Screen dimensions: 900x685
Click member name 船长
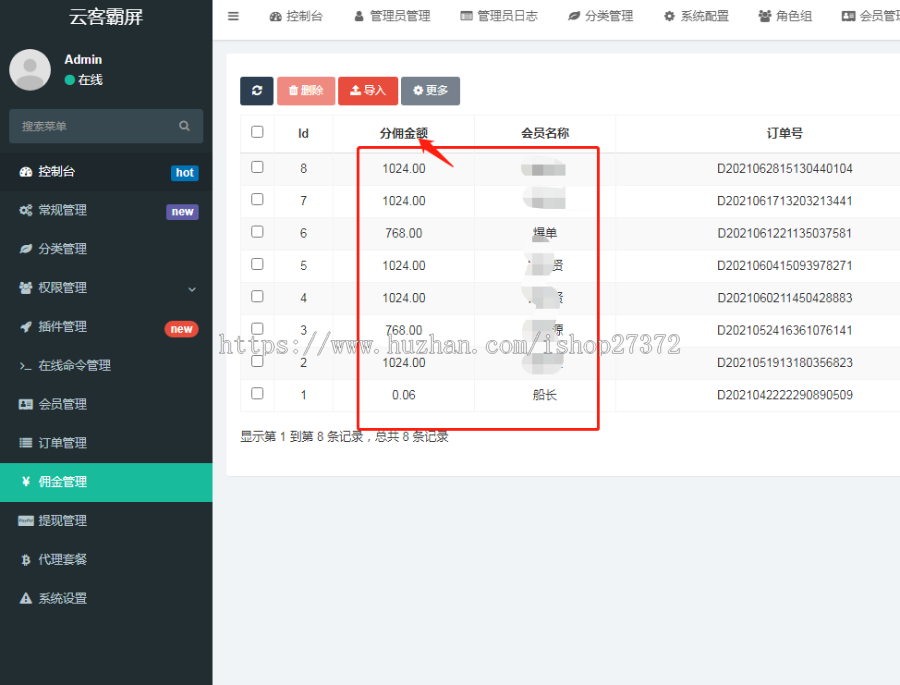click(x=545, y=395)
